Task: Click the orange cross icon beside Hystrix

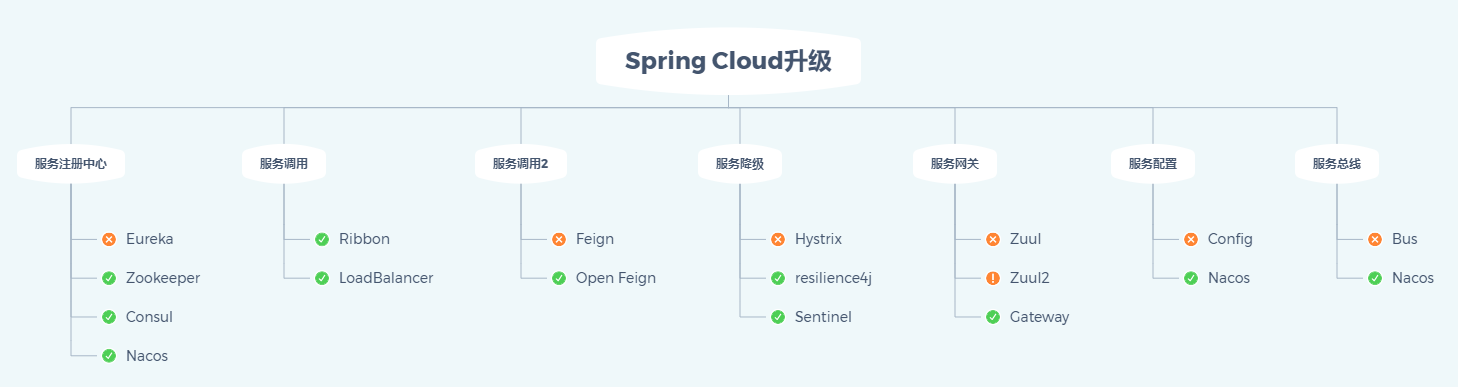Action: [778, 239]
